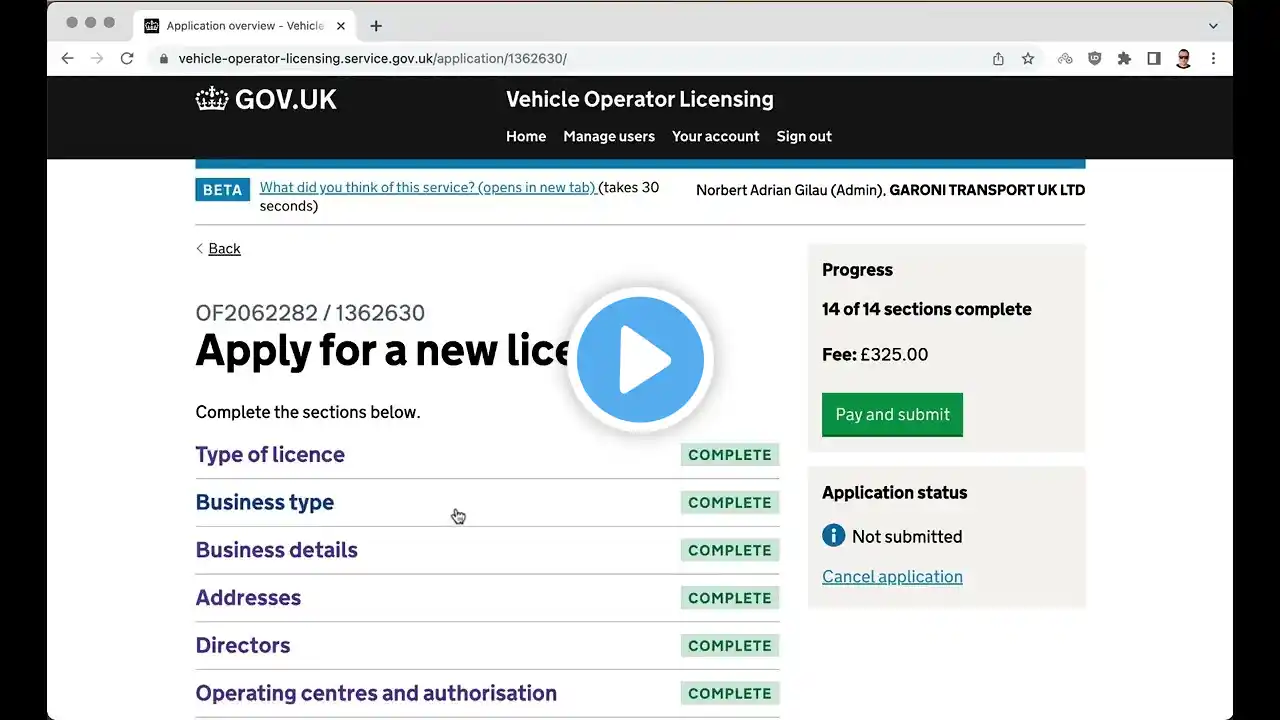Image resolution: width=1280 pixels, height=720 pixels.
Task: Open the Business details section
Action: point(277,550)
